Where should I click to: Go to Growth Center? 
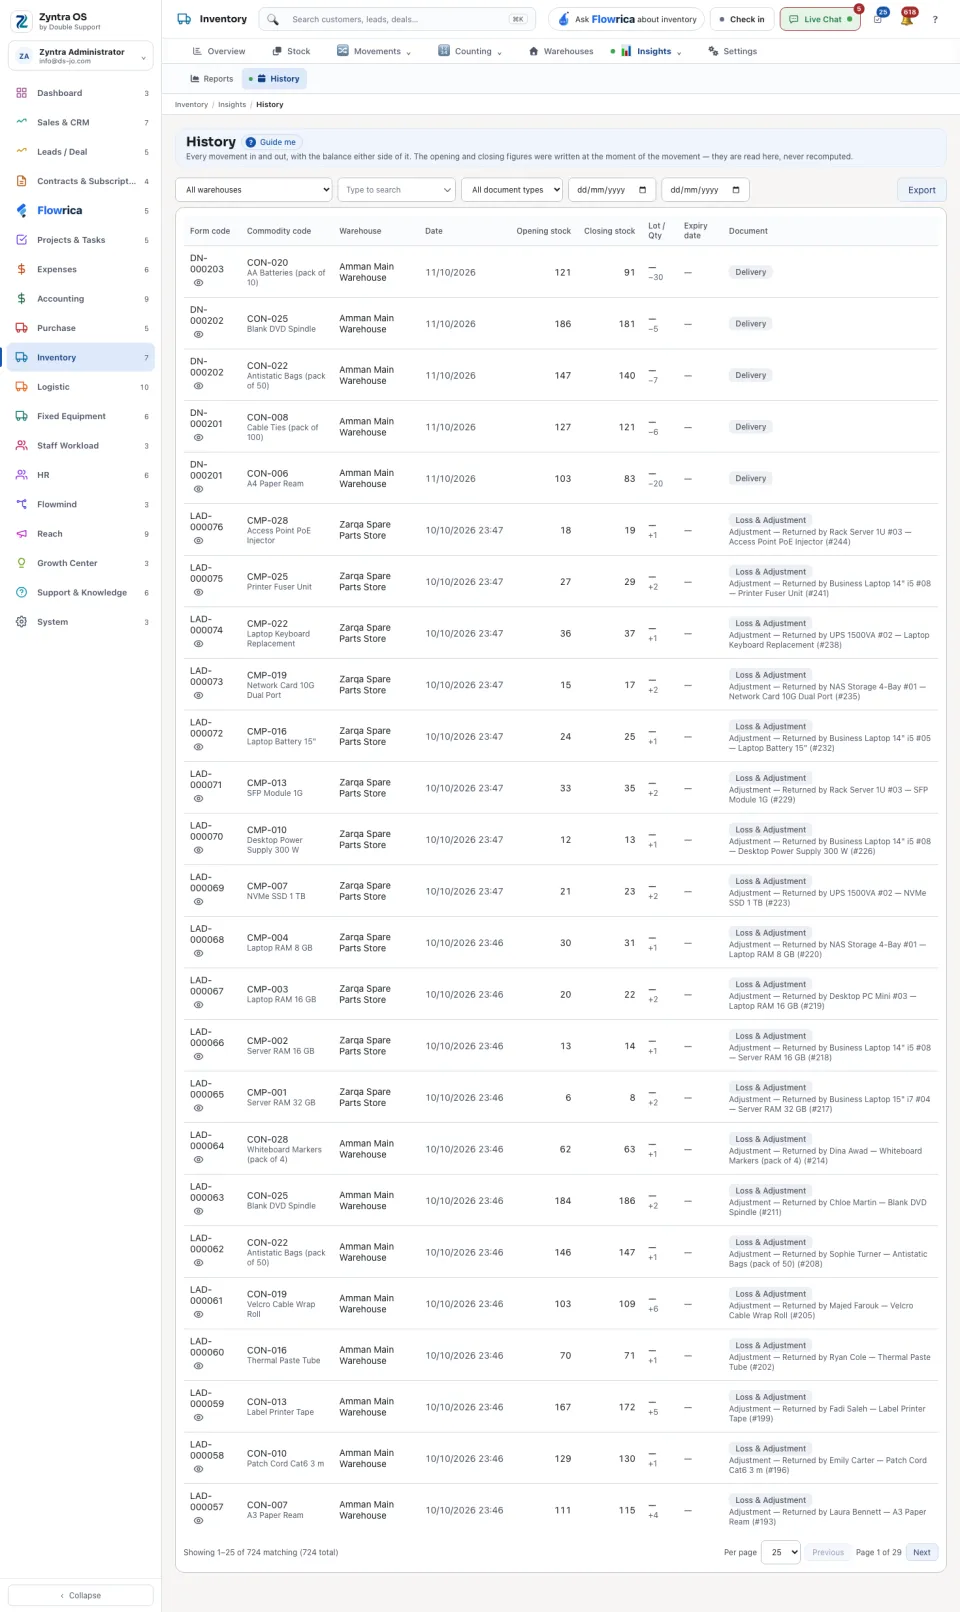[81, 563]
